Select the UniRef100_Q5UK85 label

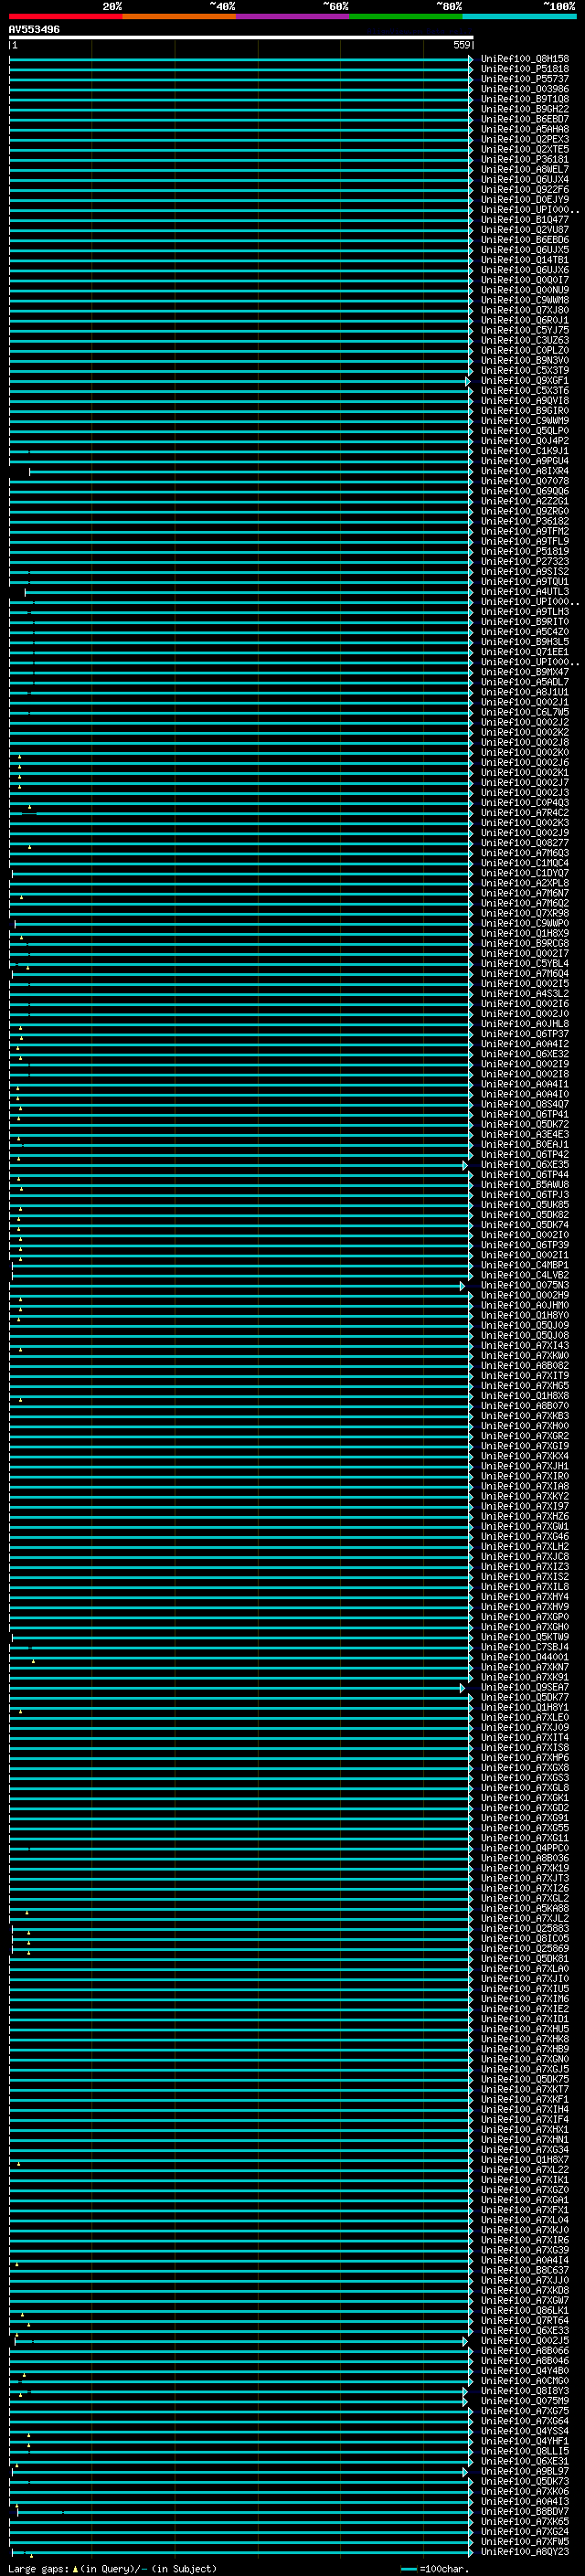click(524, 1205)
